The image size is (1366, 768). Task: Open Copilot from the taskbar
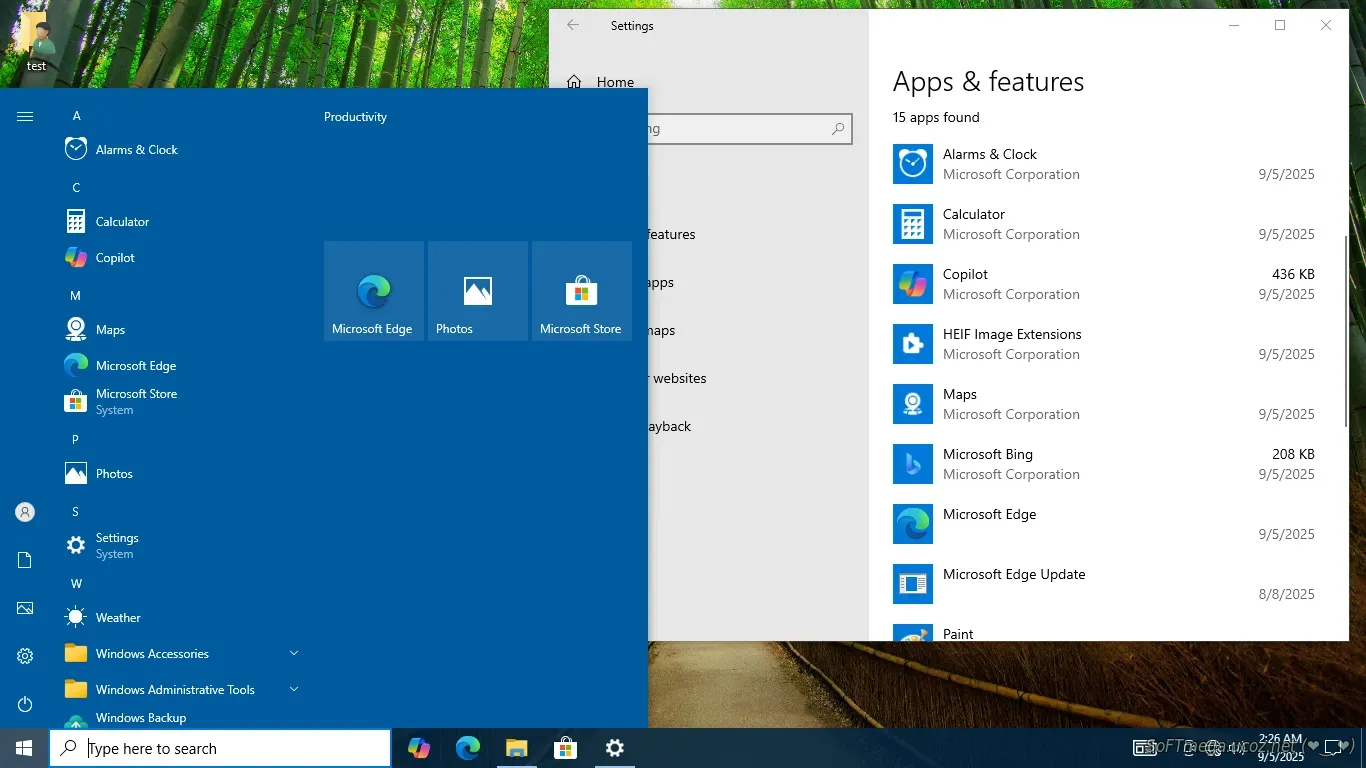click(419, 748)
